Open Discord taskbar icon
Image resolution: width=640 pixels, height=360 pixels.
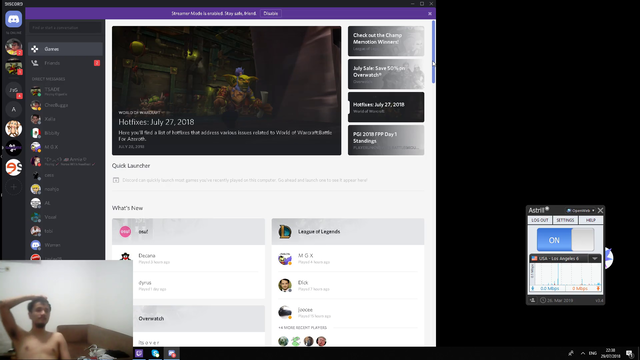coord(172,353)
